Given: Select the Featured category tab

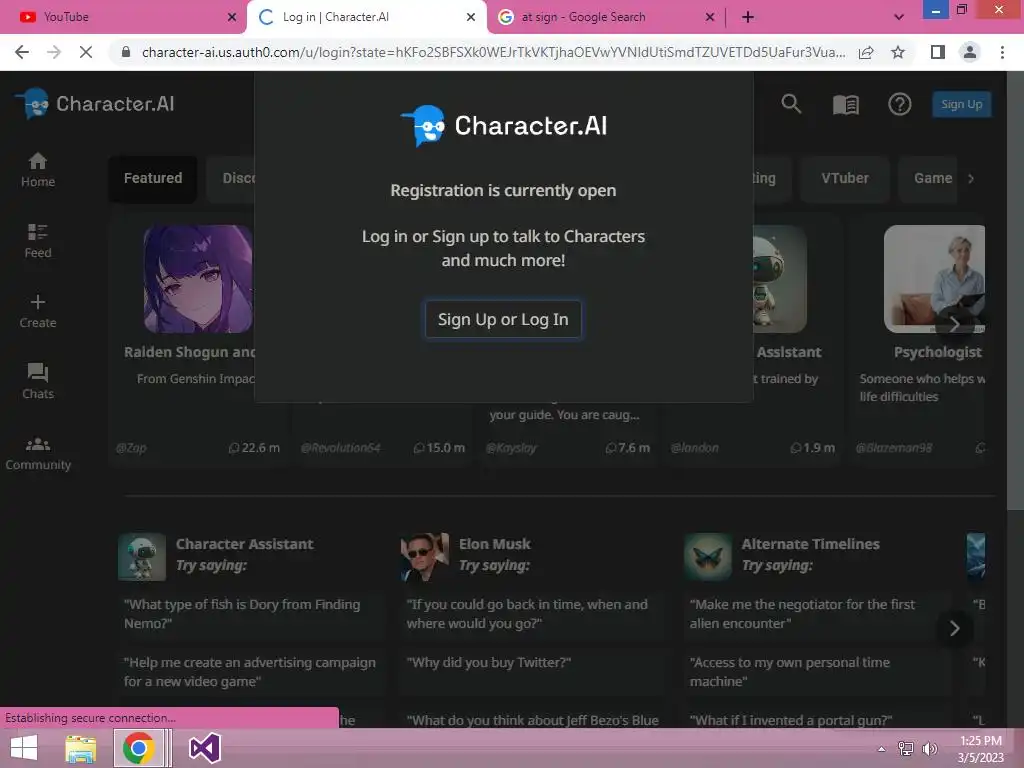Looking at the screenshot, I should click(153, 178).
